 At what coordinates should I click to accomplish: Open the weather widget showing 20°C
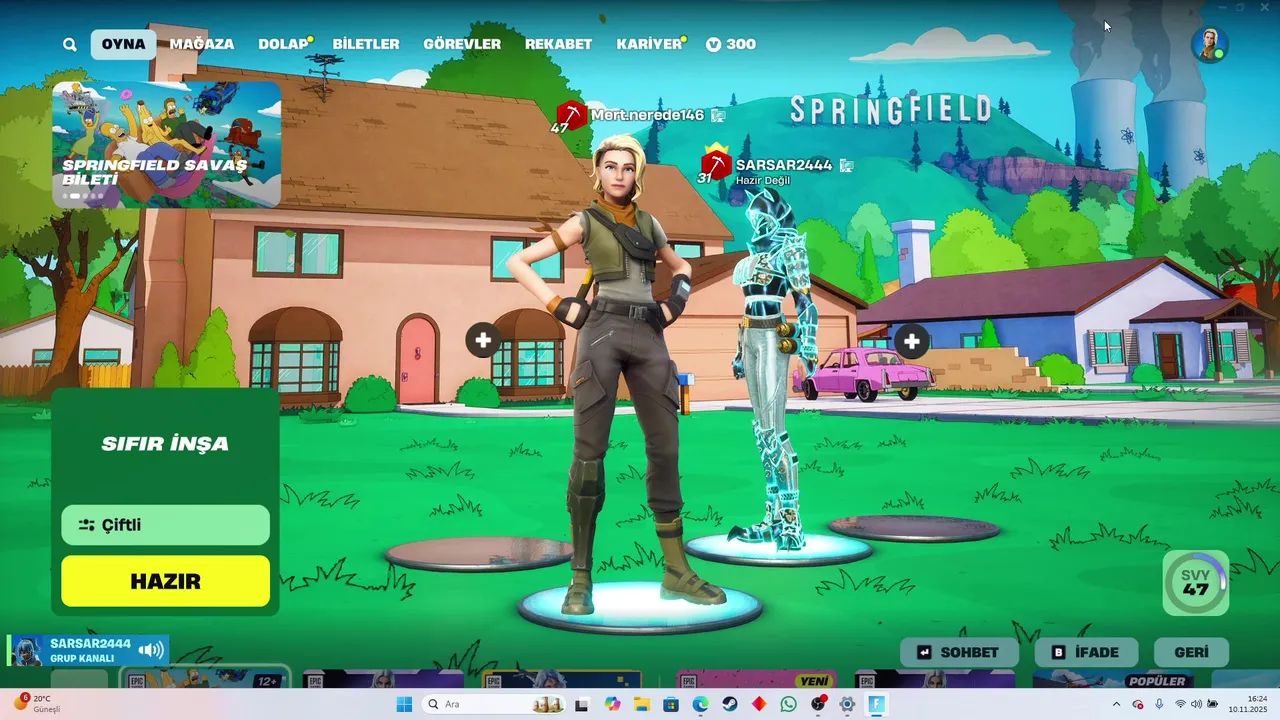(x=36, y=704)
